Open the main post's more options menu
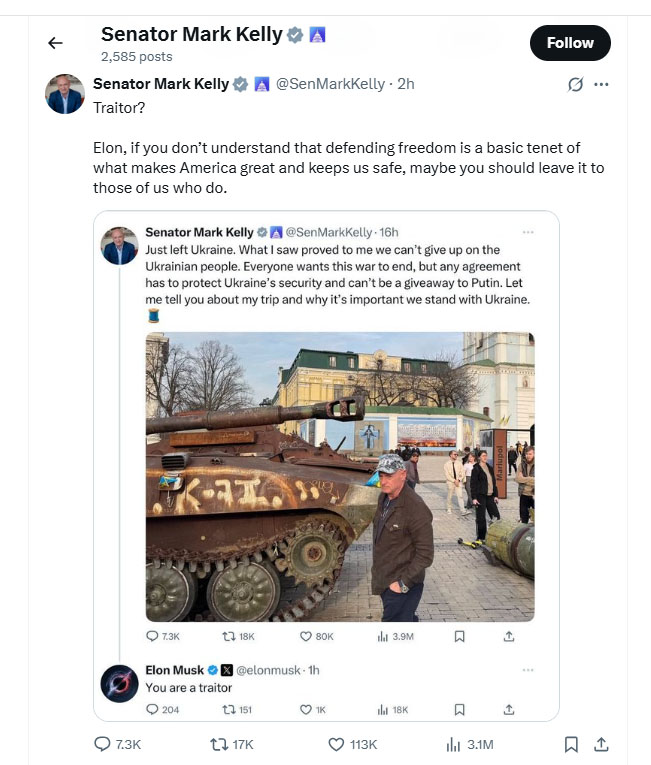This screenshot has width=651, height=765. click(x=601, y=85)
